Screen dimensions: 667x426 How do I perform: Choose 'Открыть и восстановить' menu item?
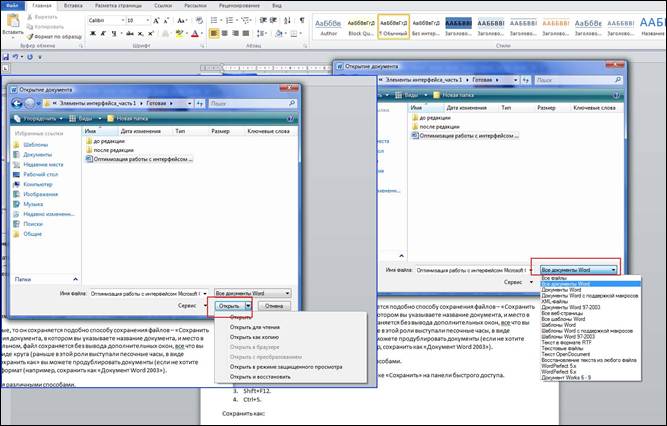coord(260,377)
